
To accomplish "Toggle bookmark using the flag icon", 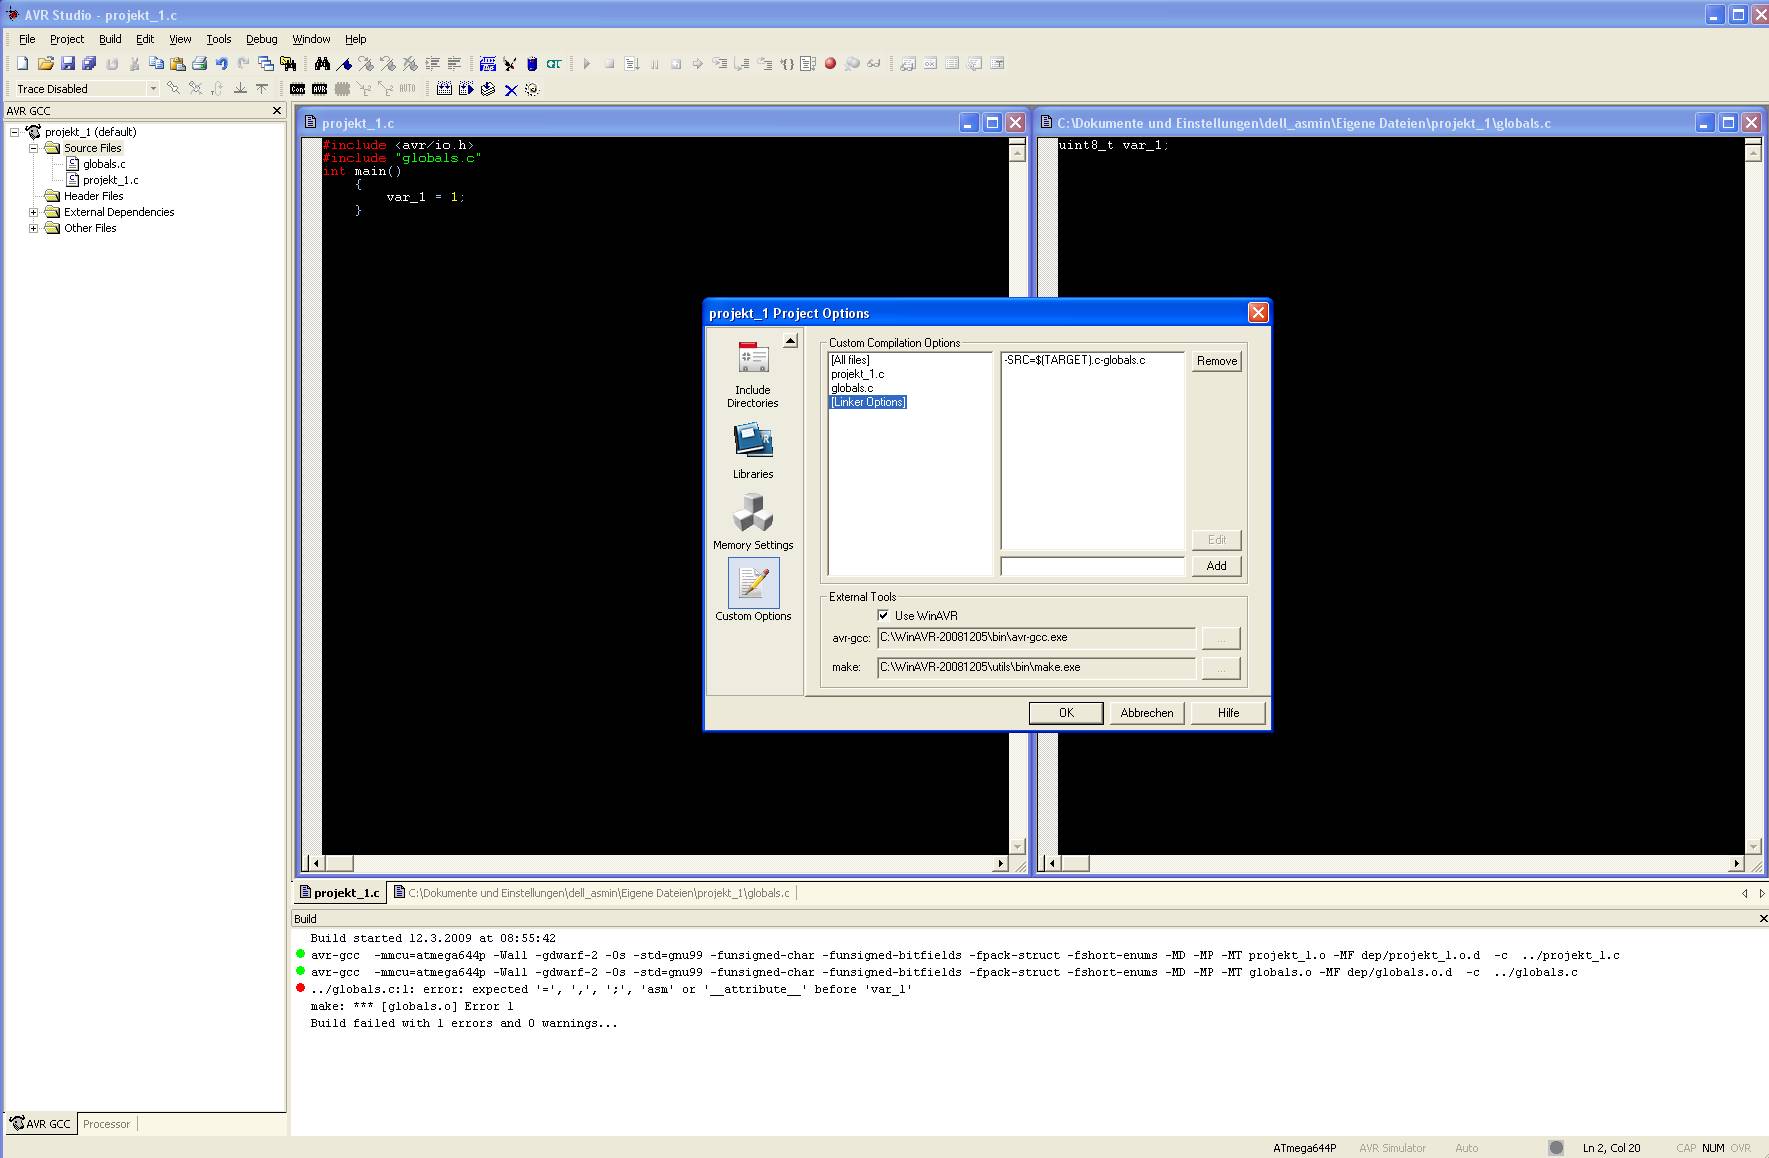I will tap(344, 63).
